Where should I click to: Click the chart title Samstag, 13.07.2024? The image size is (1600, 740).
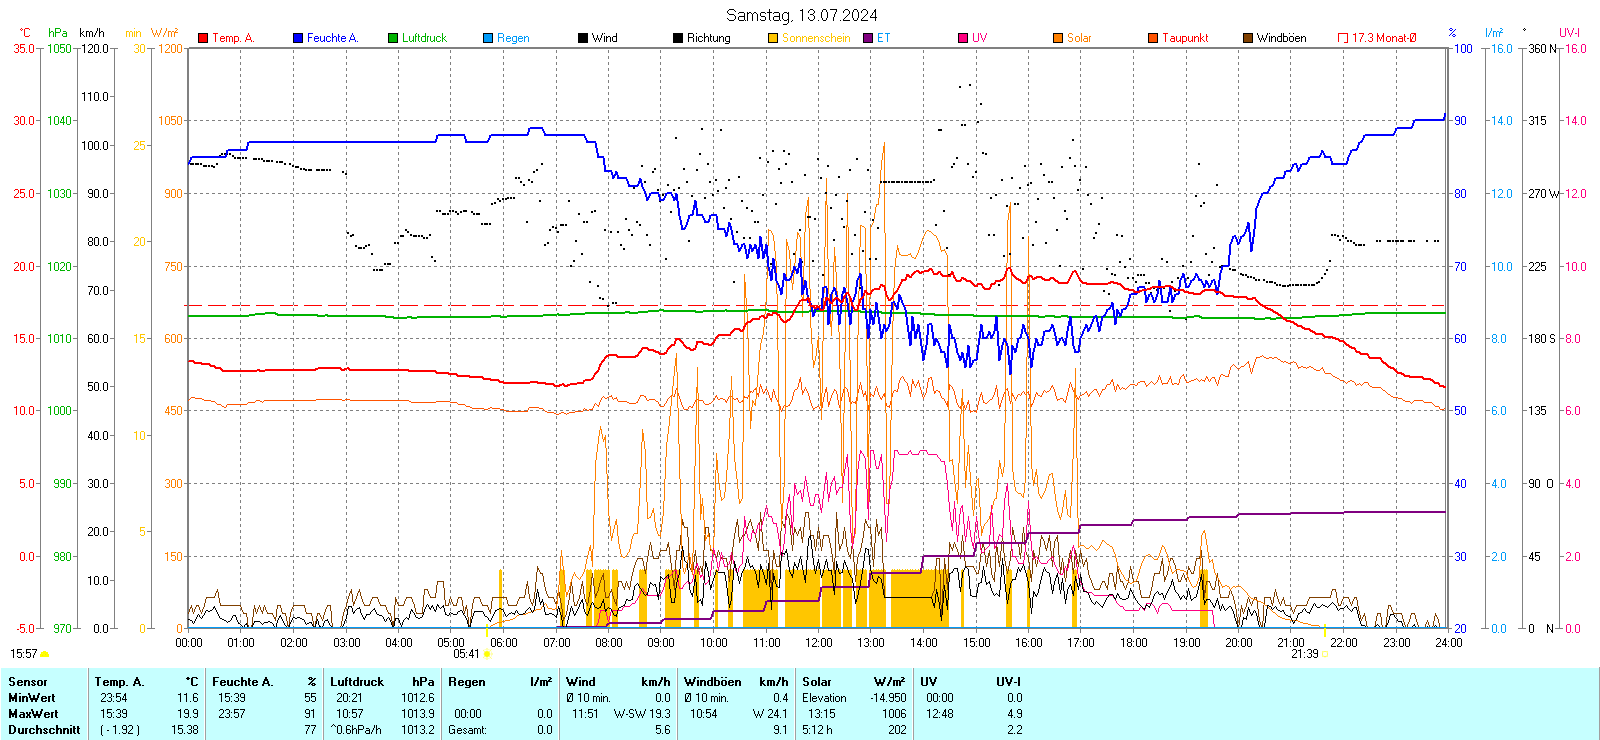point(801,15)
